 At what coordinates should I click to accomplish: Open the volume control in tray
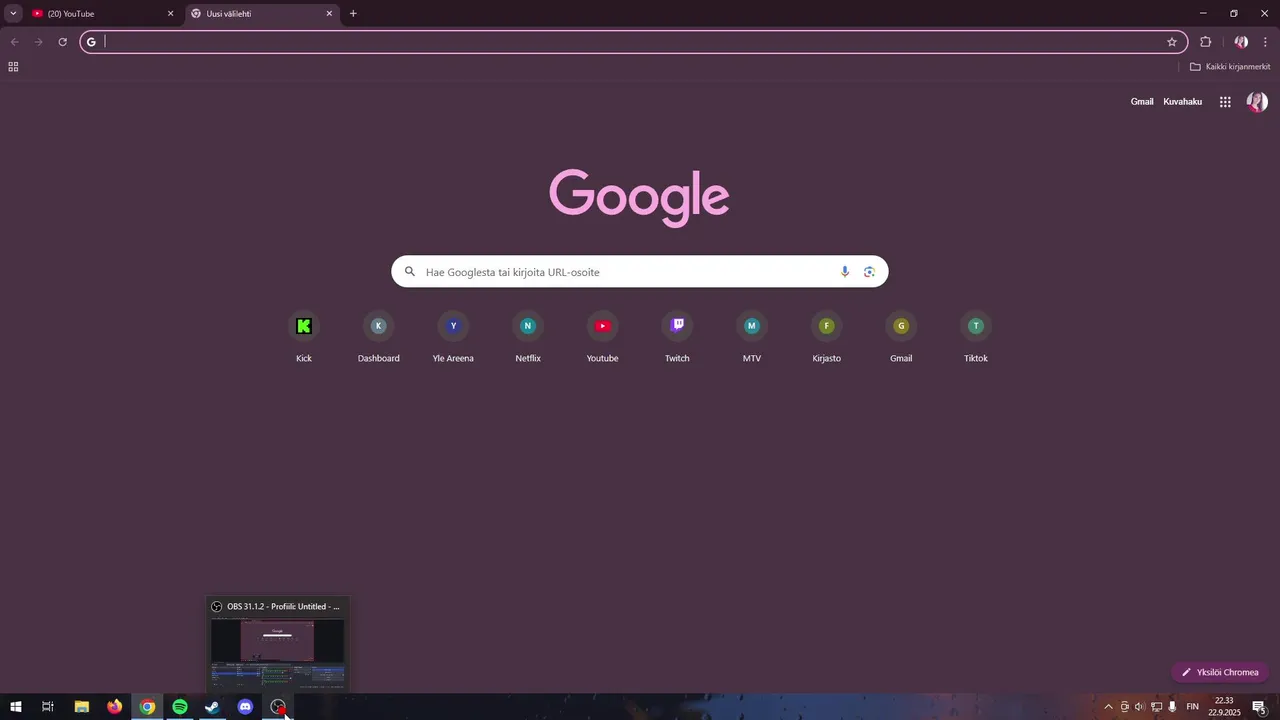click(1140, 707)
